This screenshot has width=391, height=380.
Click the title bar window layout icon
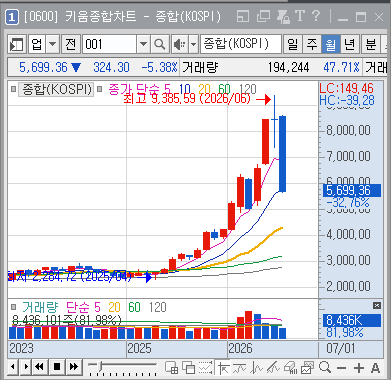click(x=243, y=16)
